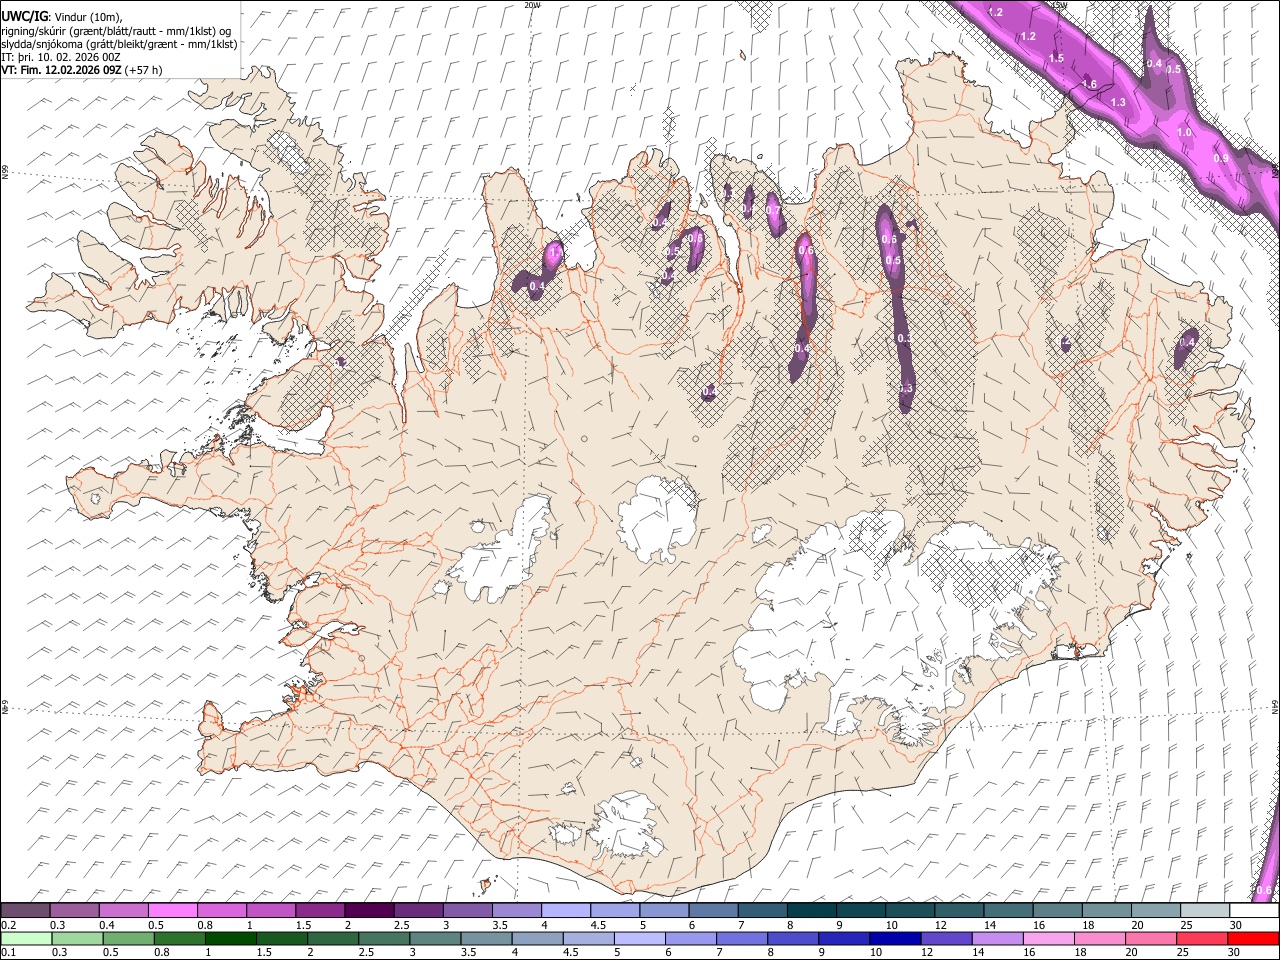1280x960 pixels.
Task: Click the '0.4' value in the colour legend
Action: coord(106,925)
